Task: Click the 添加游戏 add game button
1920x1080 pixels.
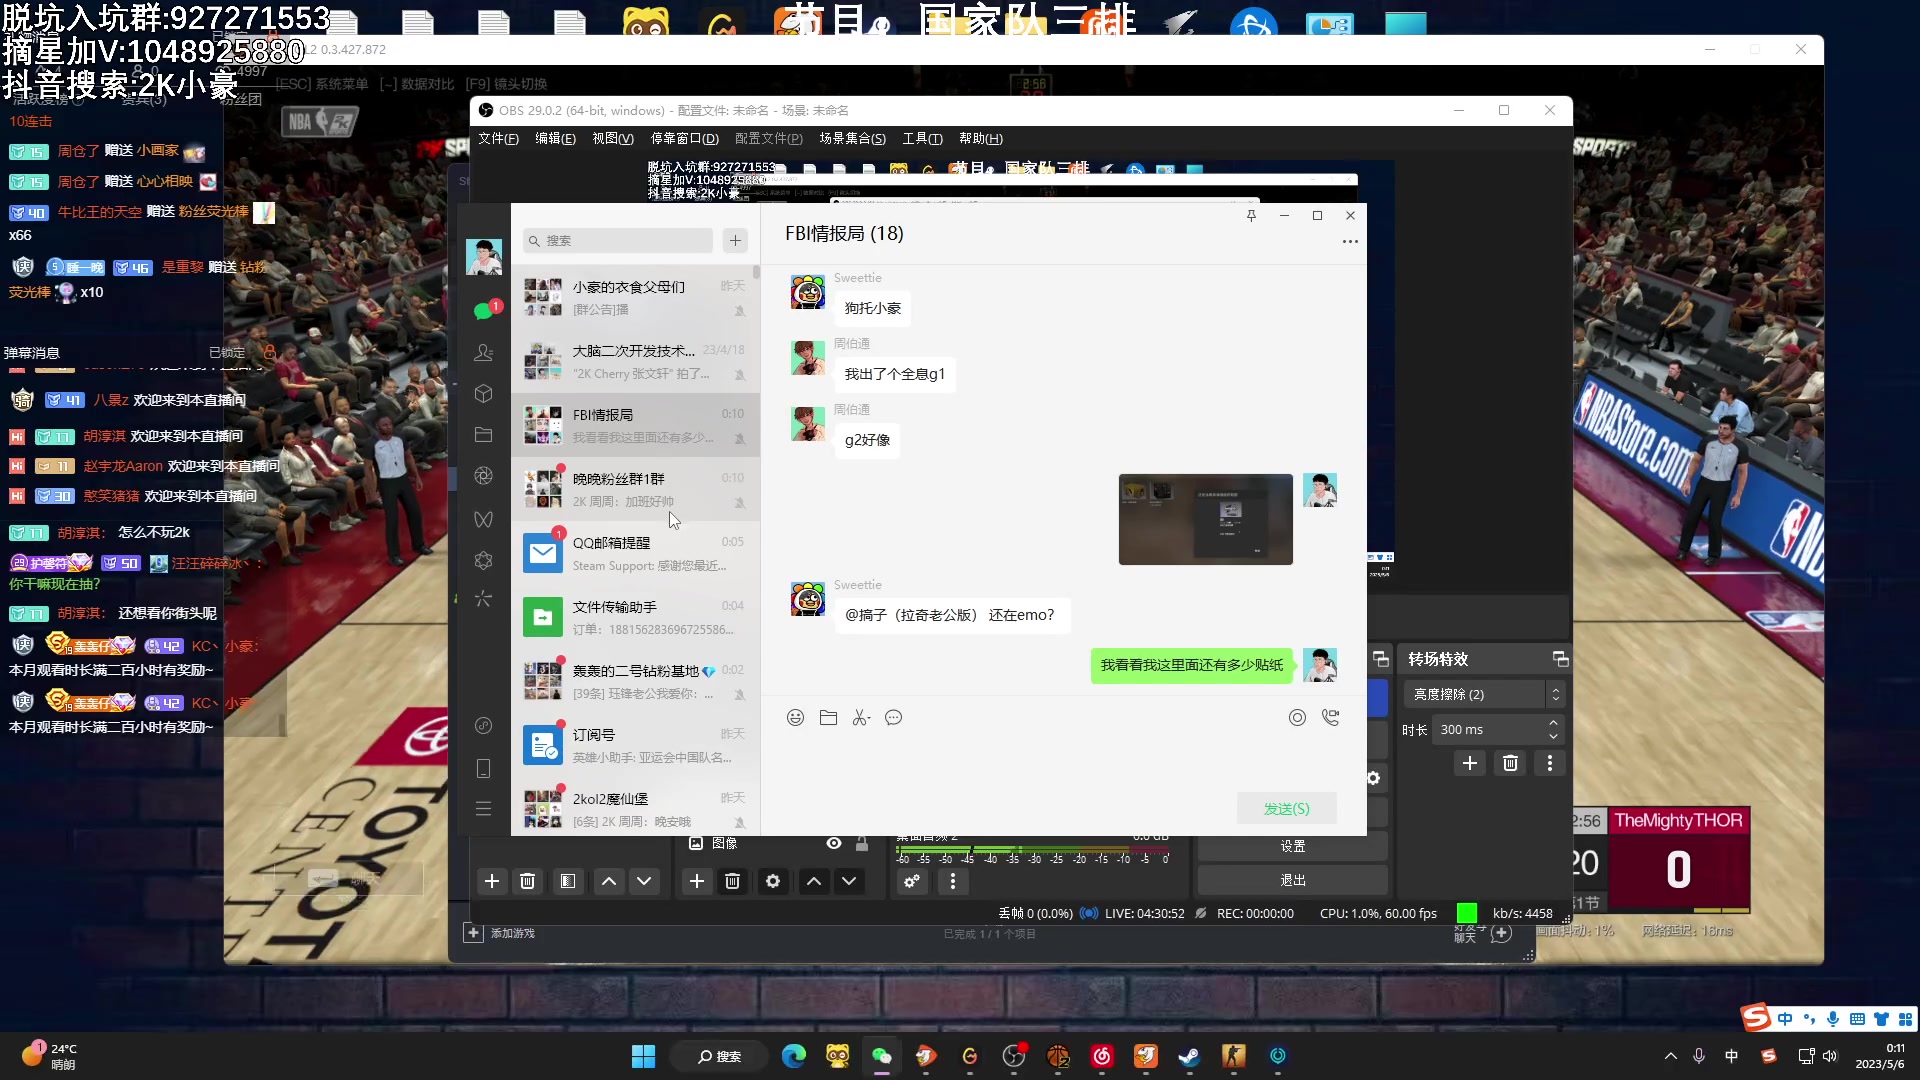Action: (500, 933)
